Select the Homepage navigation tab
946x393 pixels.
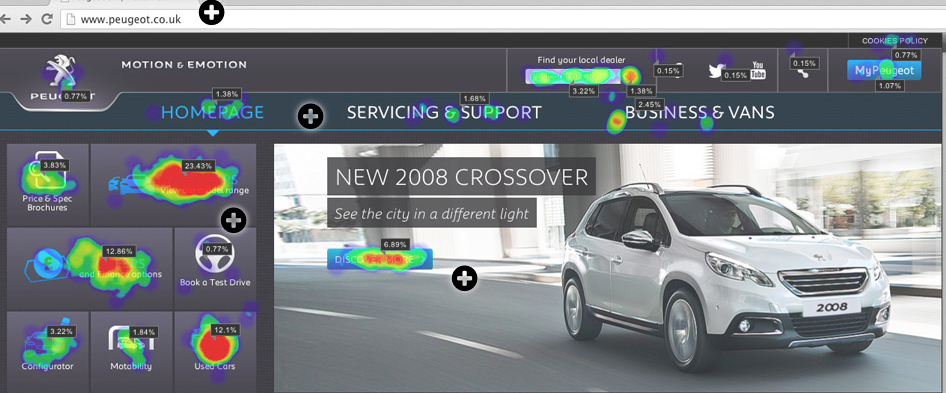[x=212, y=112]
